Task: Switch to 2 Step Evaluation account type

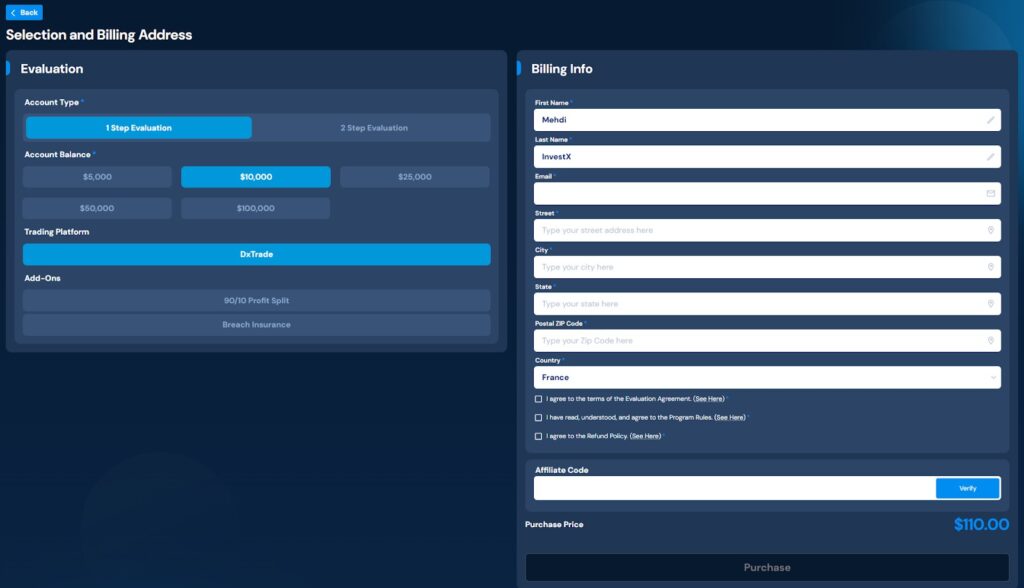Action: click(x=373, y=128)
